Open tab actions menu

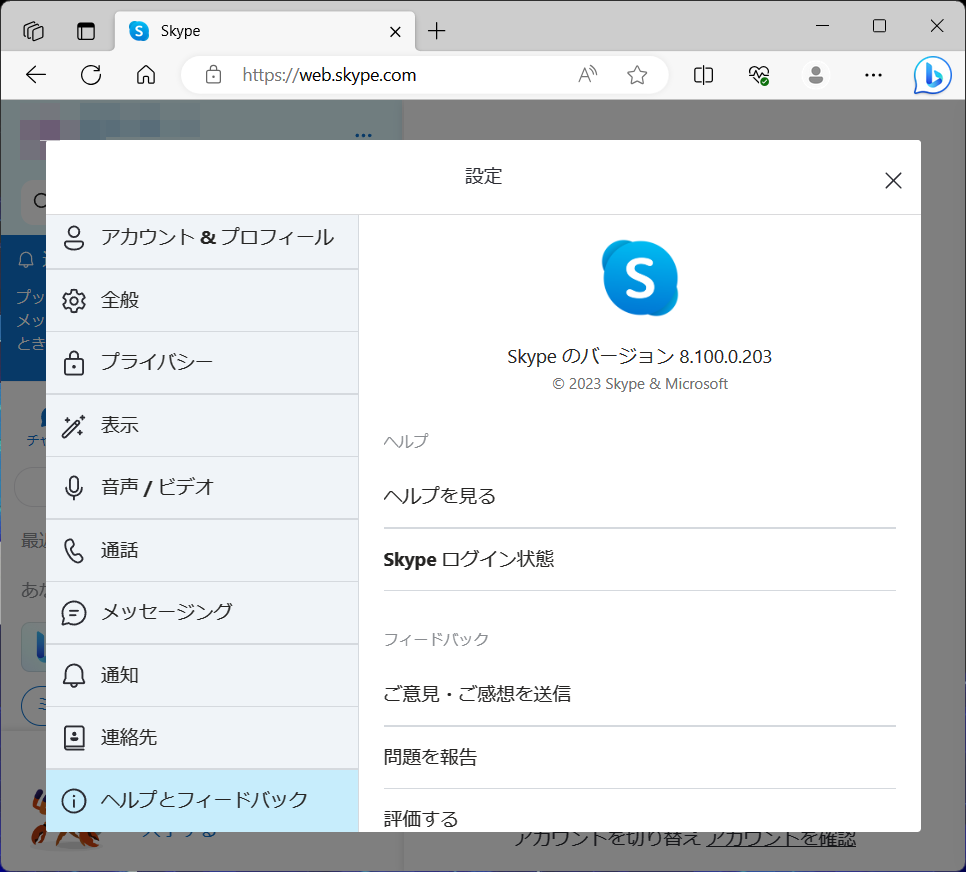[86, 31]
